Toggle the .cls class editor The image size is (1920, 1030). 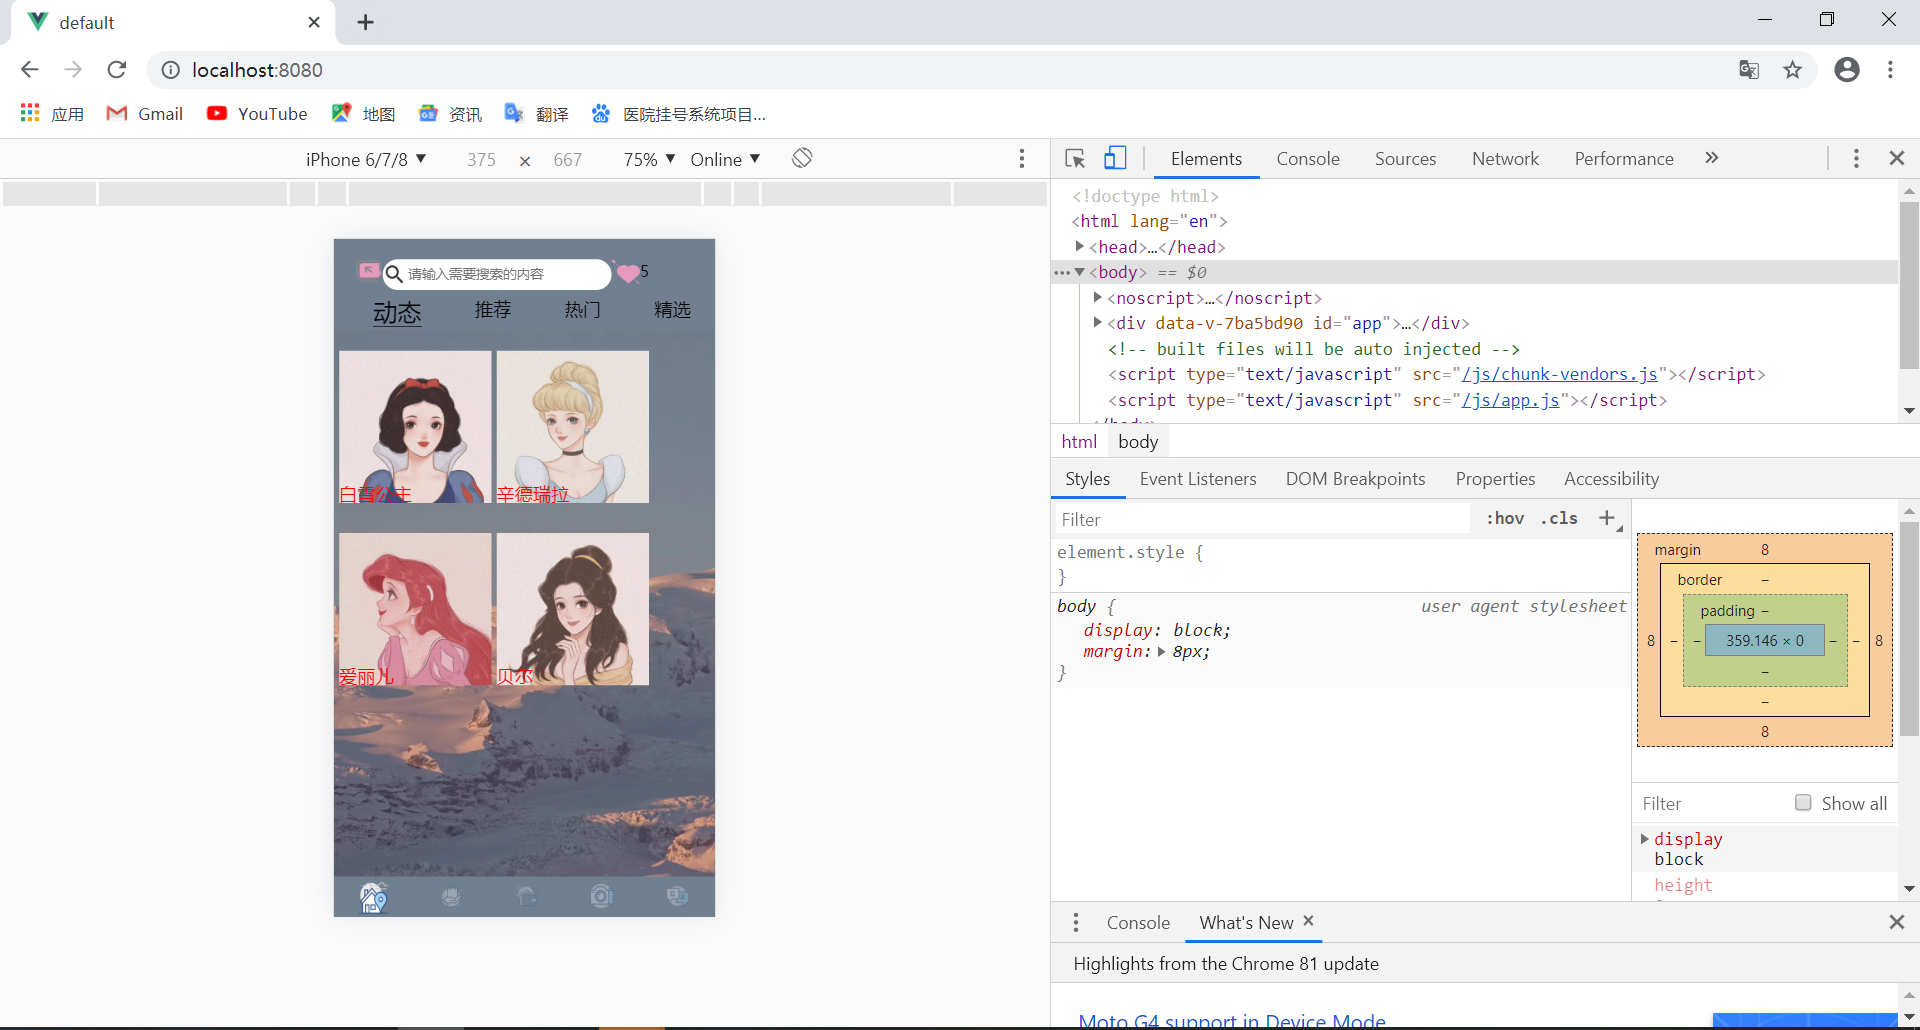click(x=1559, y=518)
